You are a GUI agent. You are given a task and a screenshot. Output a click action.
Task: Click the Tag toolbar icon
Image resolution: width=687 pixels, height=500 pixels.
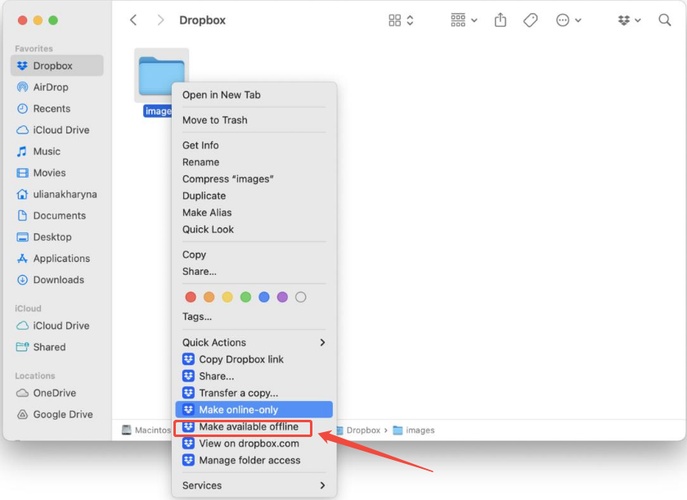(x=531, y=20)
